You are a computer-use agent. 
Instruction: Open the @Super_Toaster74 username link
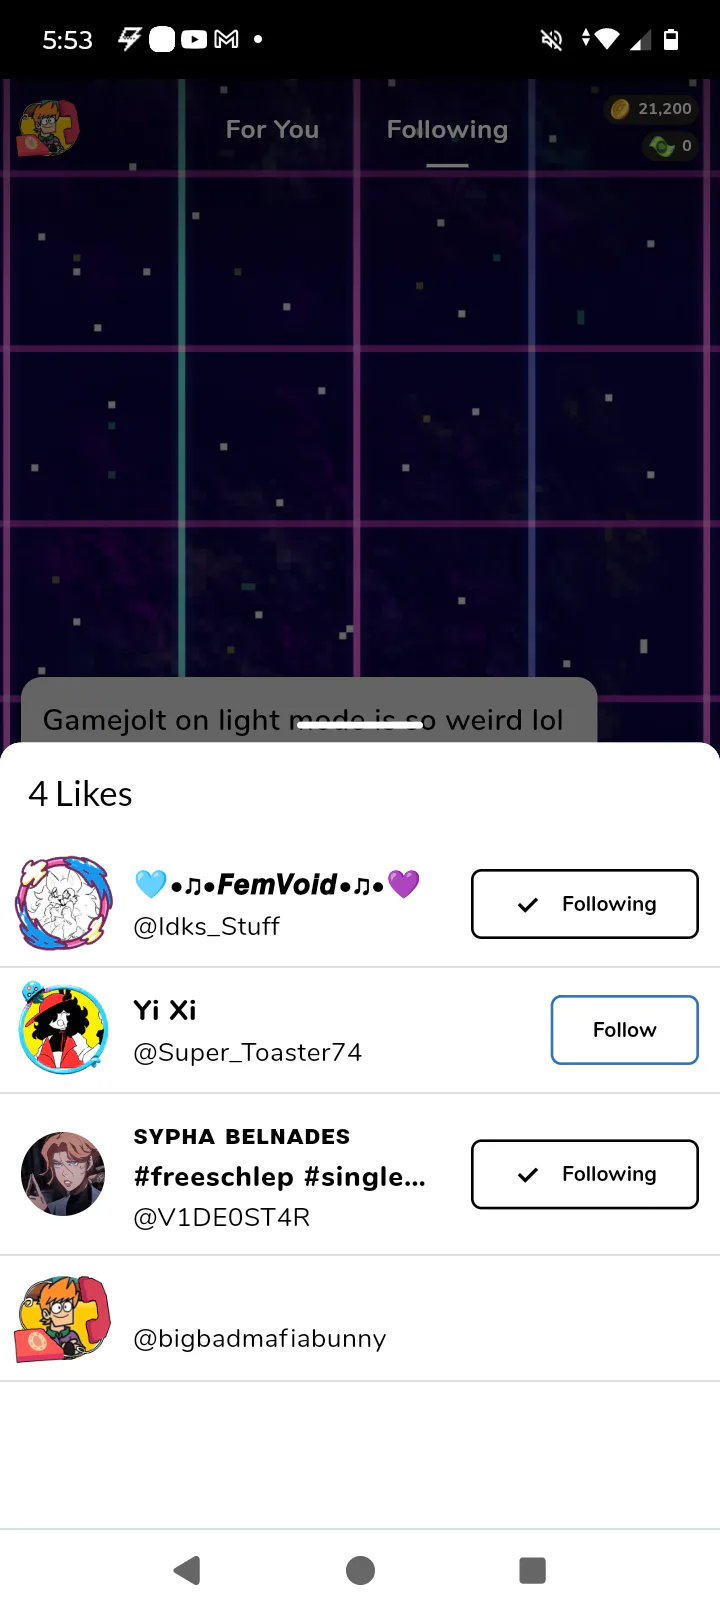point(248,1053)
